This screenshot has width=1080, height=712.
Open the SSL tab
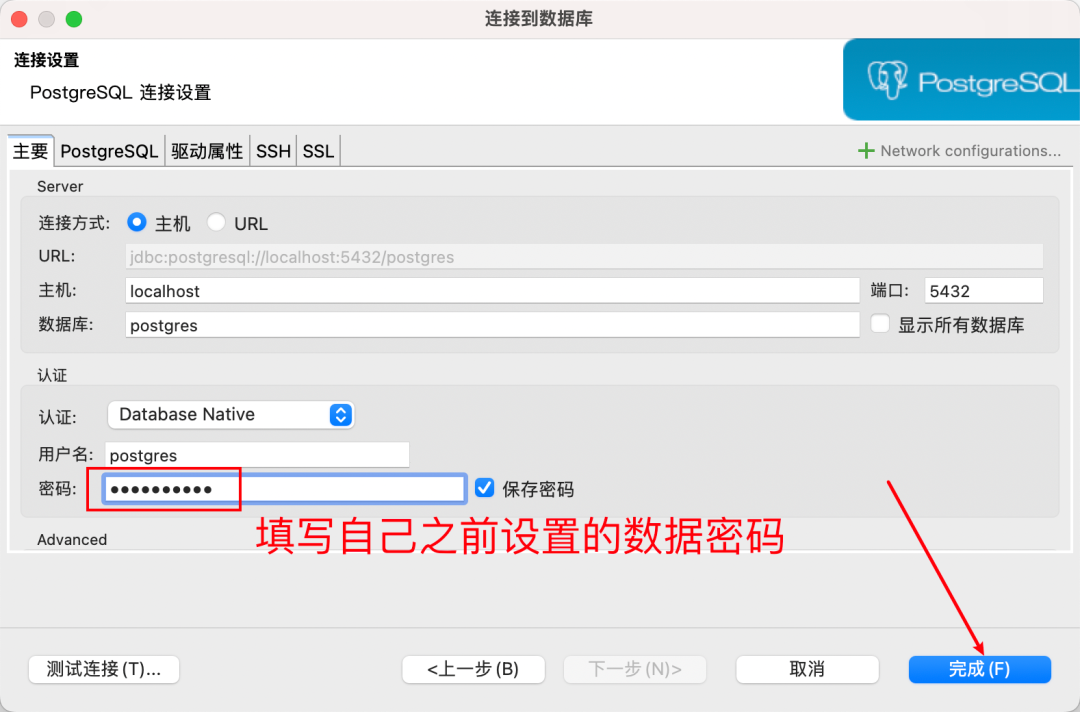tap(318, 151)
